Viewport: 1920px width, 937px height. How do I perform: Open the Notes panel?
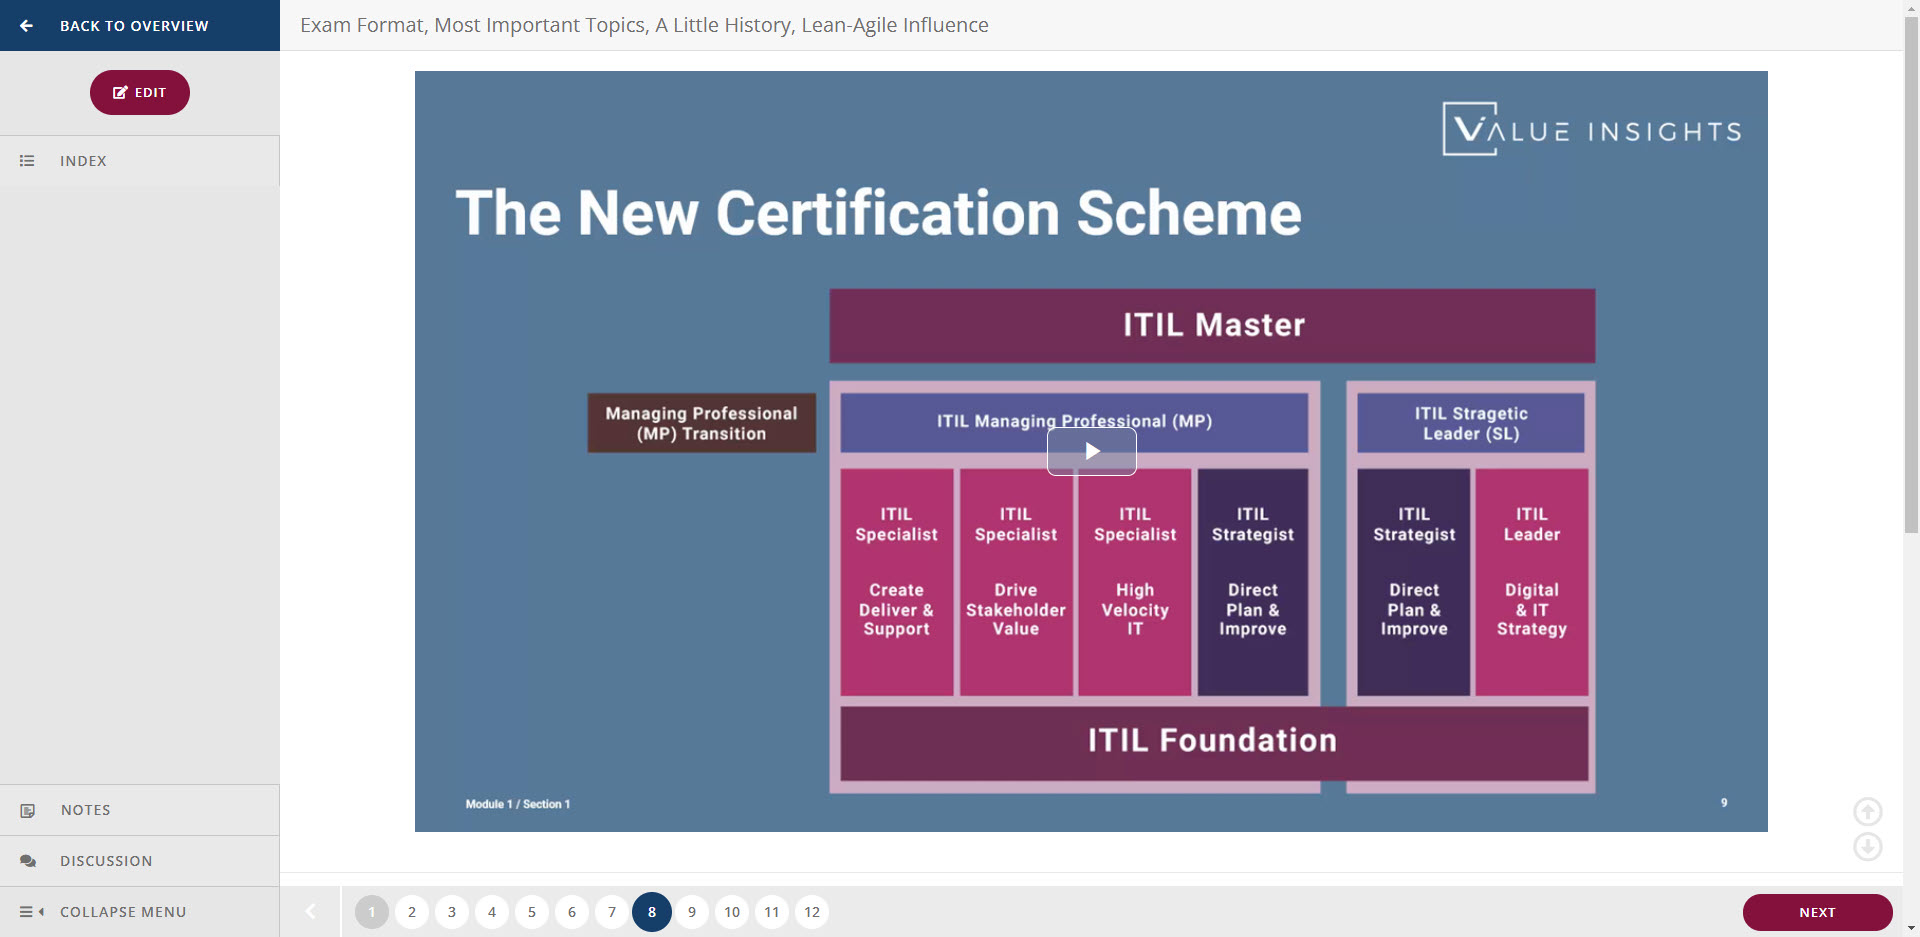tap(140, 810)
